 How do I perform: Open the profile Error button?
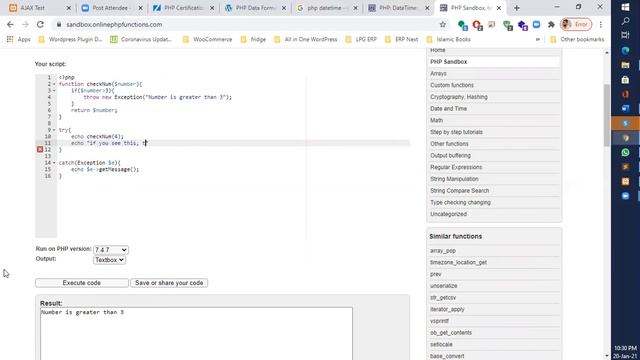(x=576, y=24)
